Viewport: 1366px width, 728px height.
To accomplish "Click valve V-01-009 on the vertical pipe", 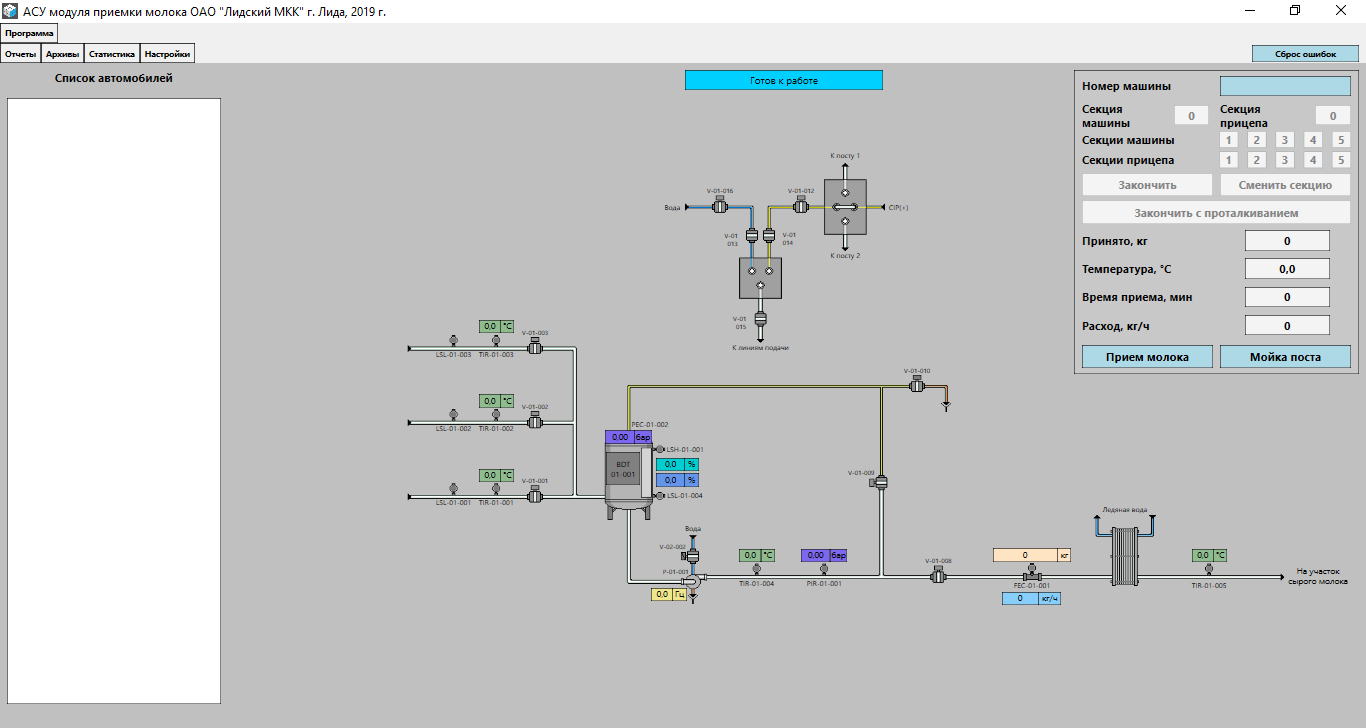I will (881, 483).
